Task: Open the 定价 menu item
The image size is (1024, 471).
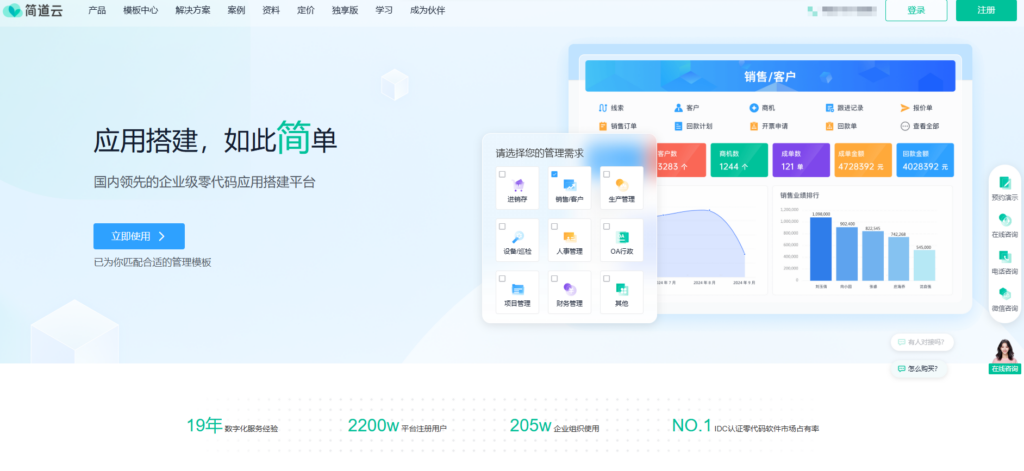Action: click(305, 10)
